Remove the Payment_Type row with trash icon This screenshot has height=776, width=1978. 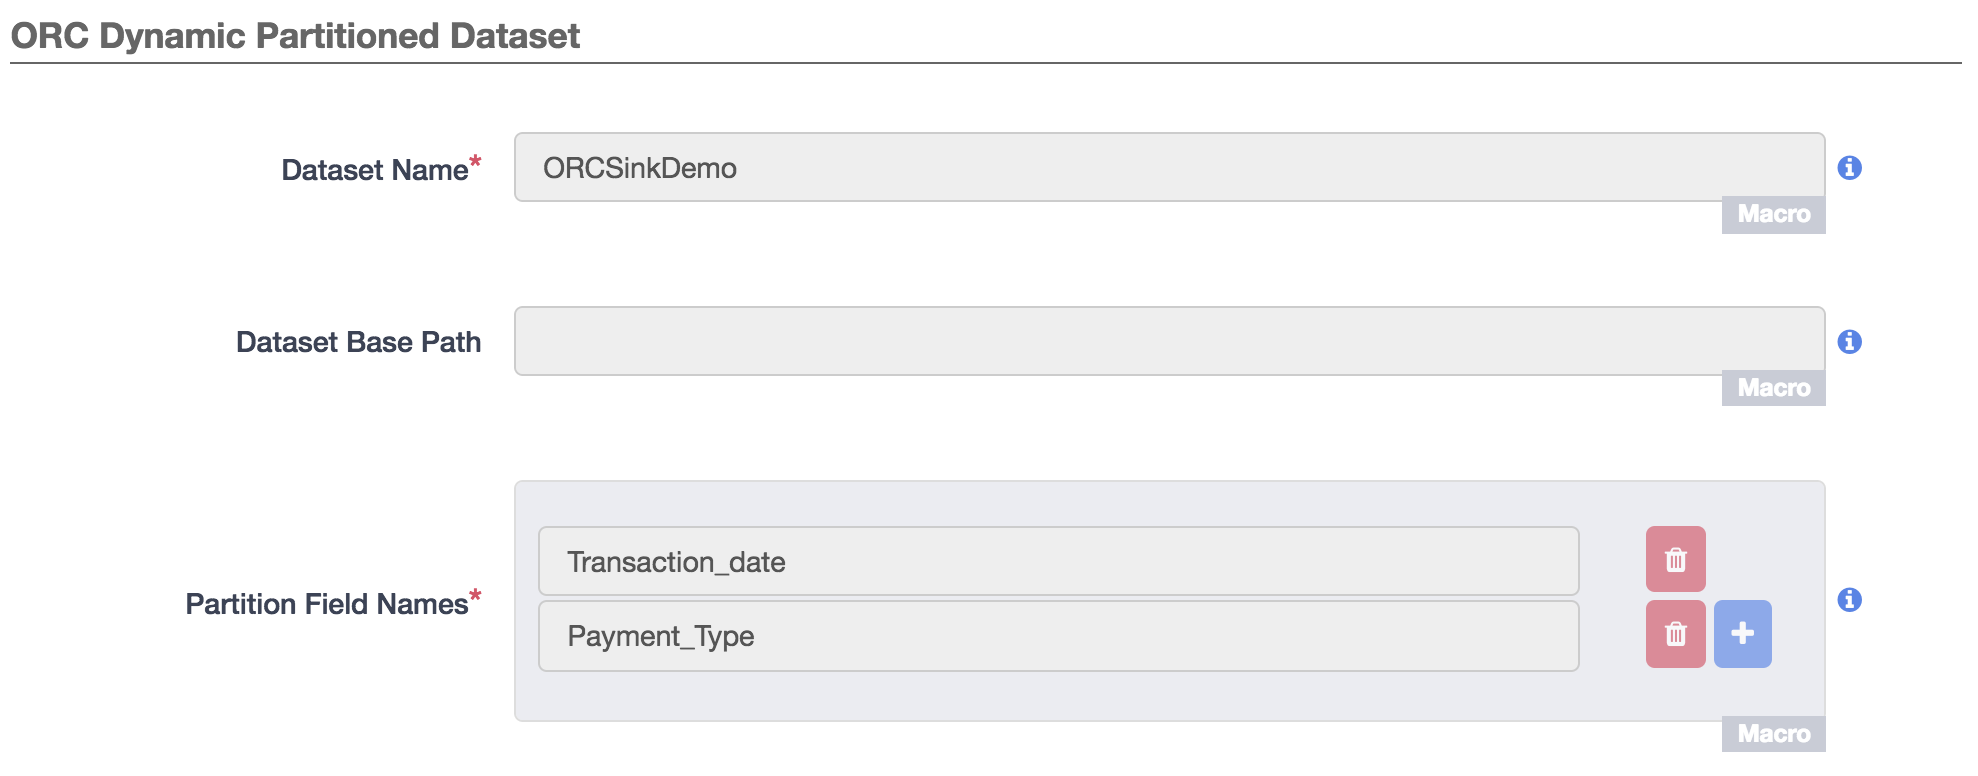pos(1675,633)
